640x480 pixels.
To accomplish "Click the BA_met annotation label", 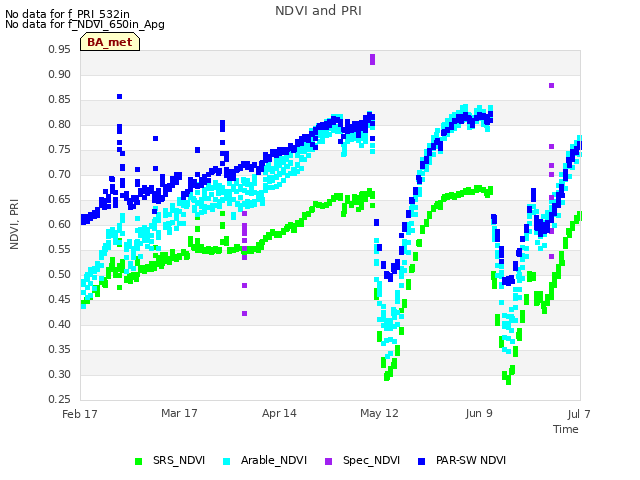I will 110,42.
